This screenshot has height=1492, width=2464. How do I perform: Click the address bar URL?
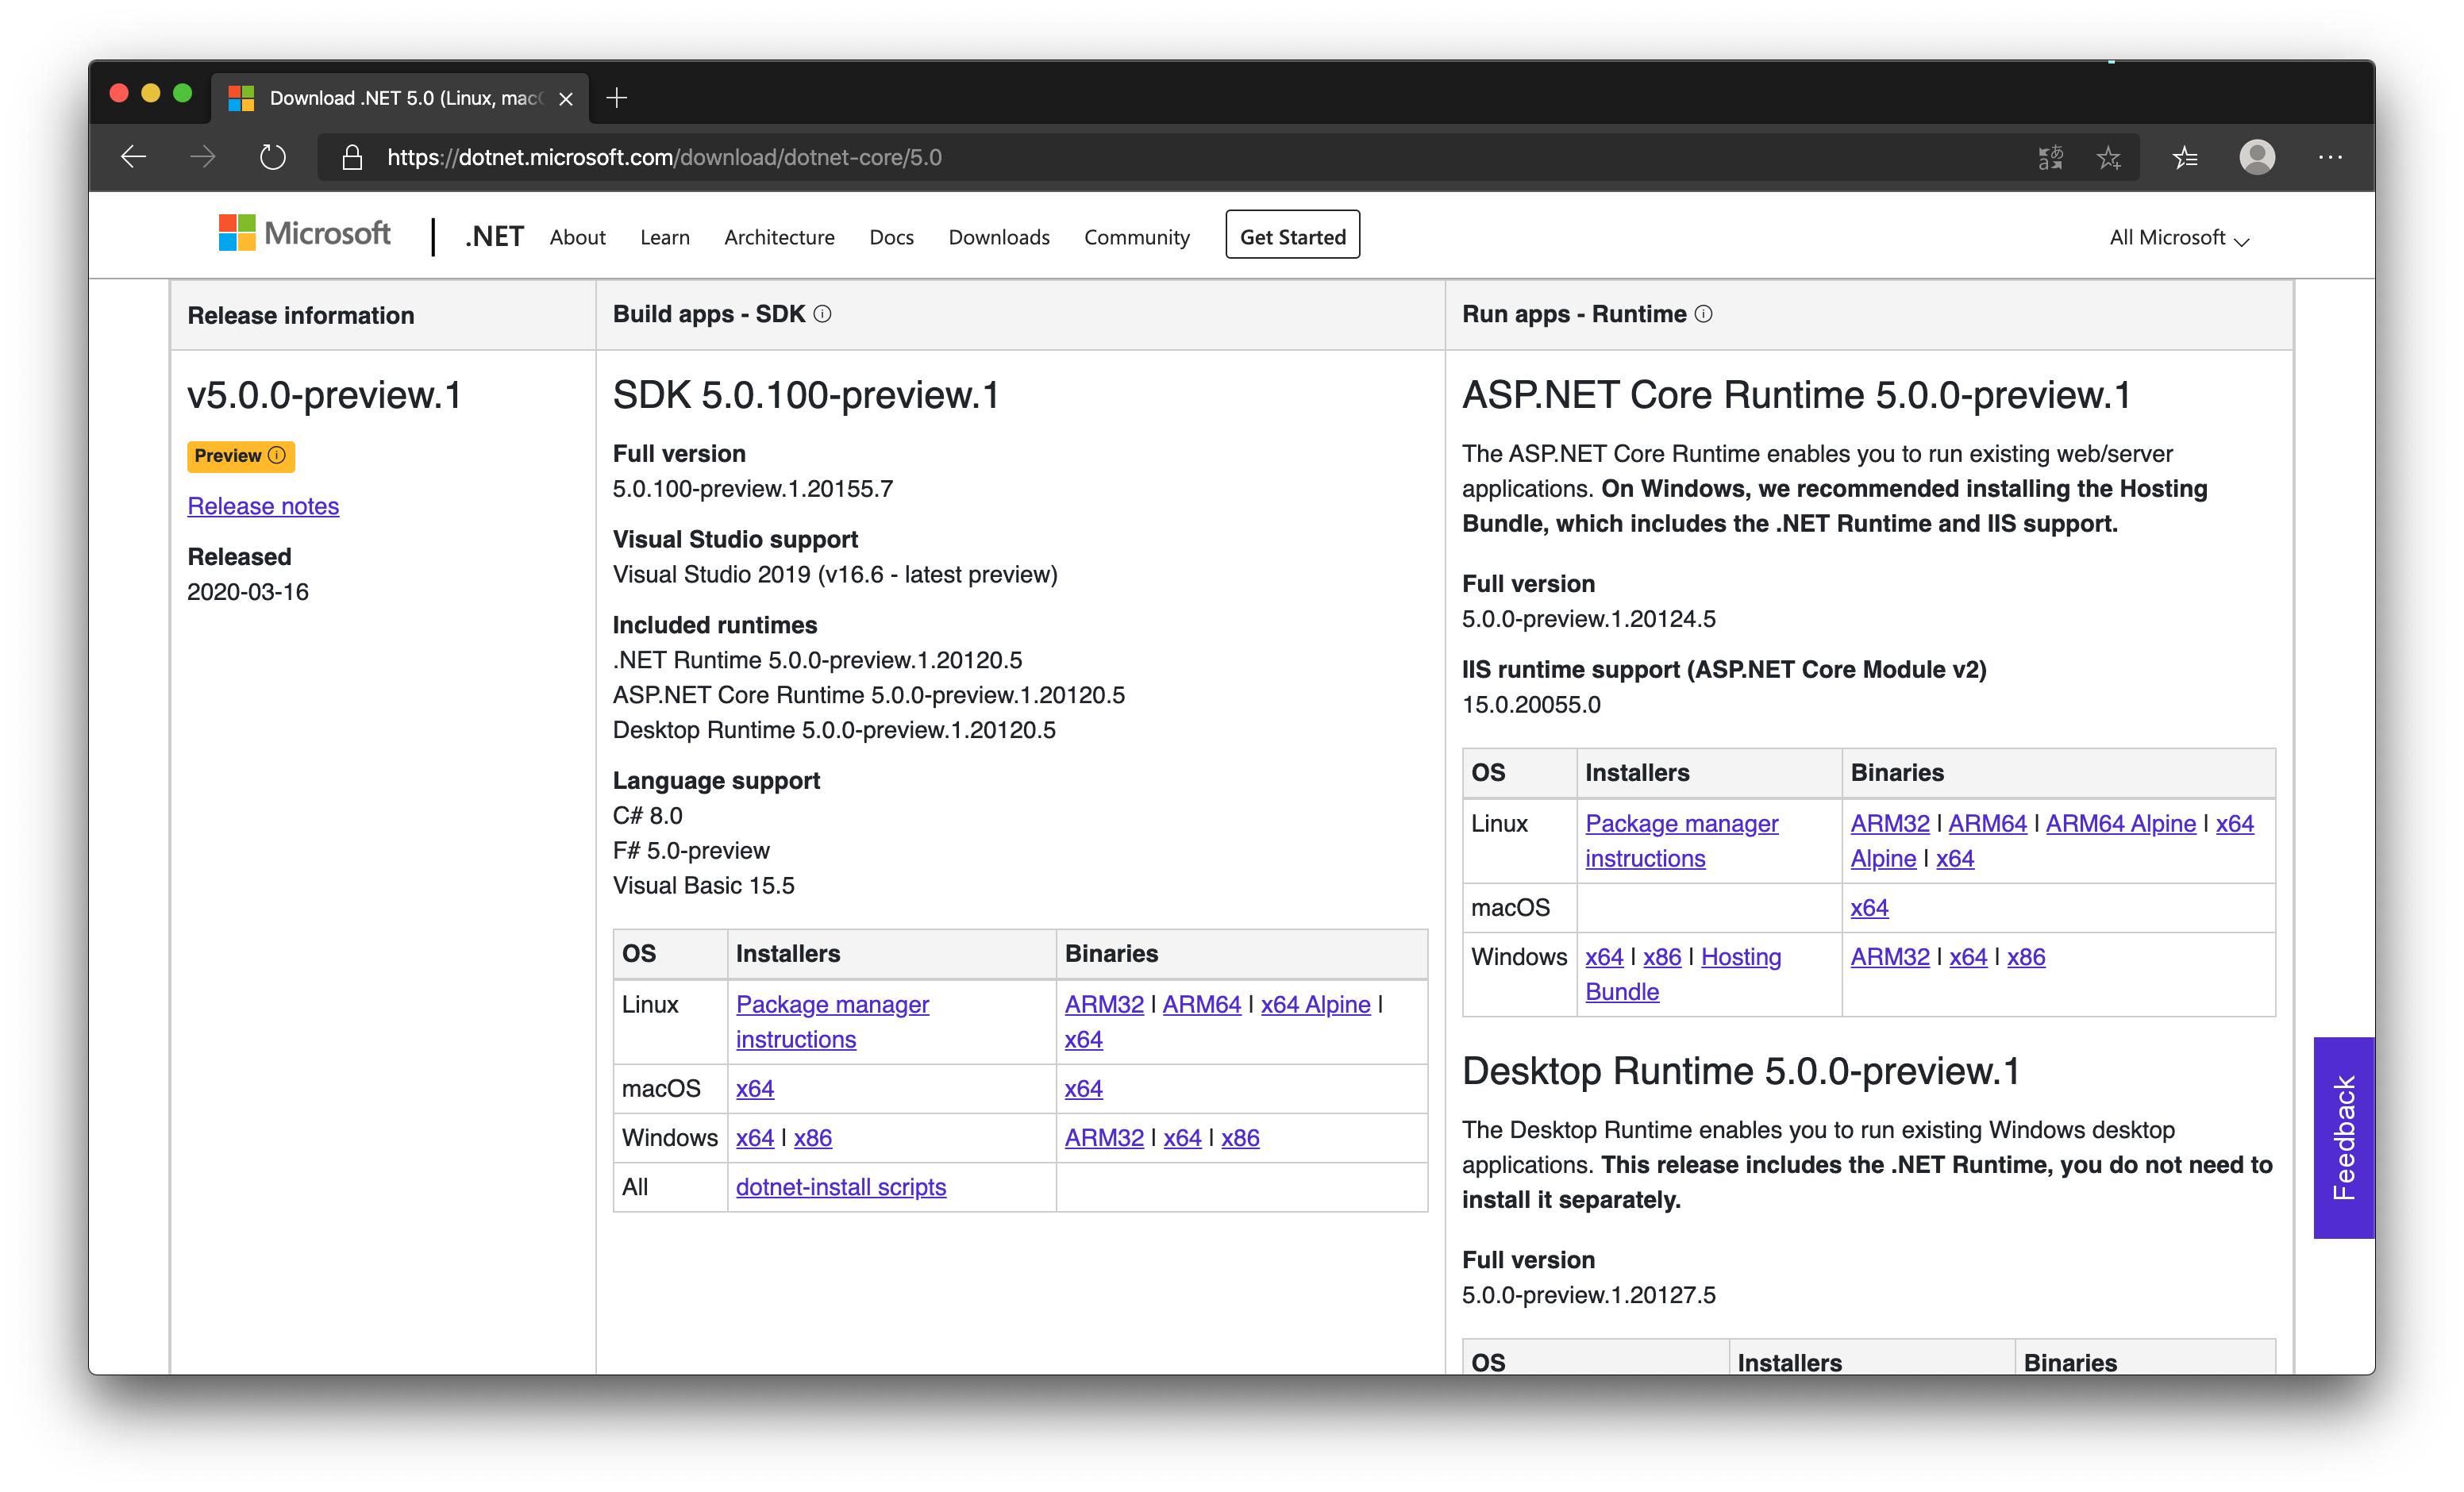664,157
